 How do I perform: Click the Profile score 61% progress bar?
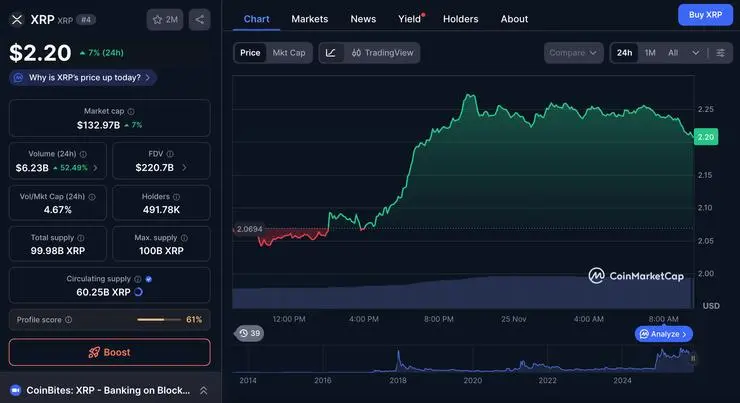click(x=159, y=319)
